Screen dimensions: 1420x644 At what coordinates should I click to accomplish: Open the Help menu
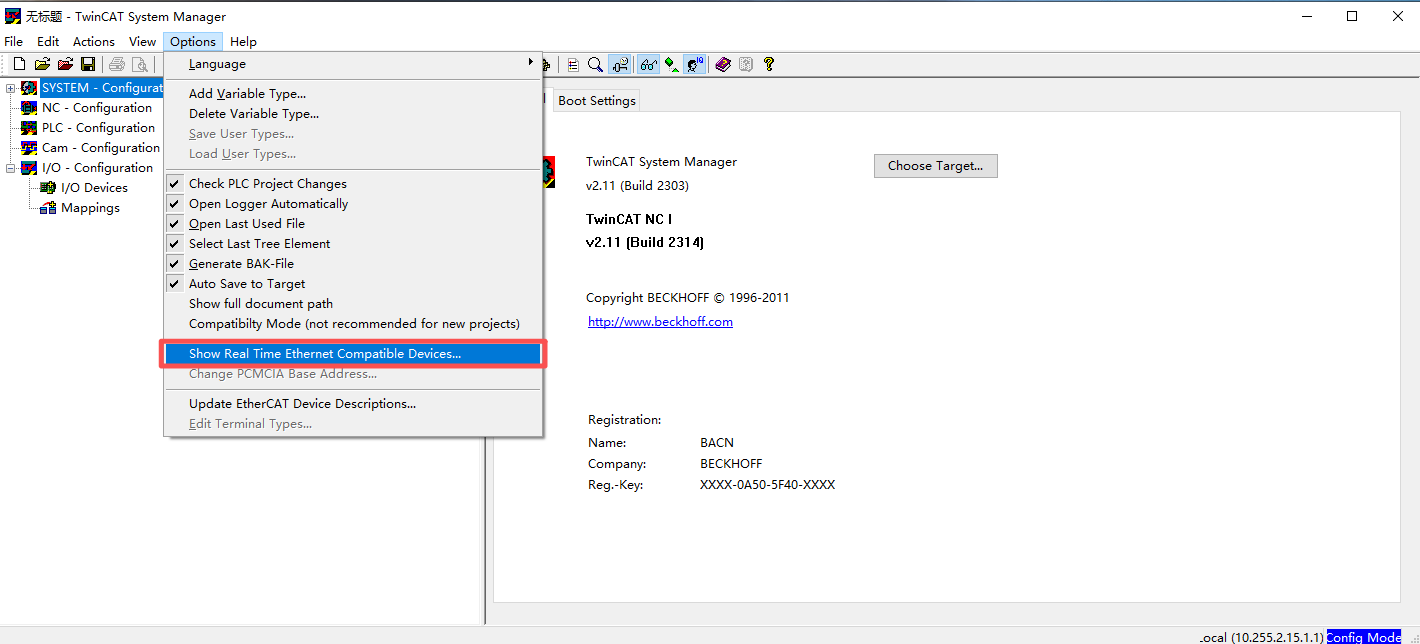243,42
